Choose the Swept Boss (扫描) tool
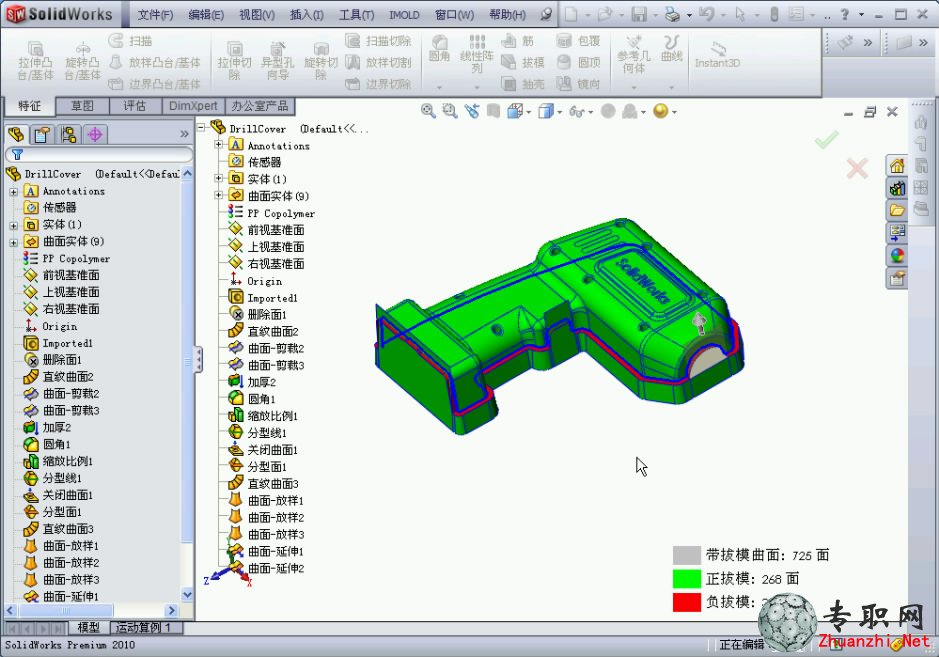 click(x=130, y=41)
